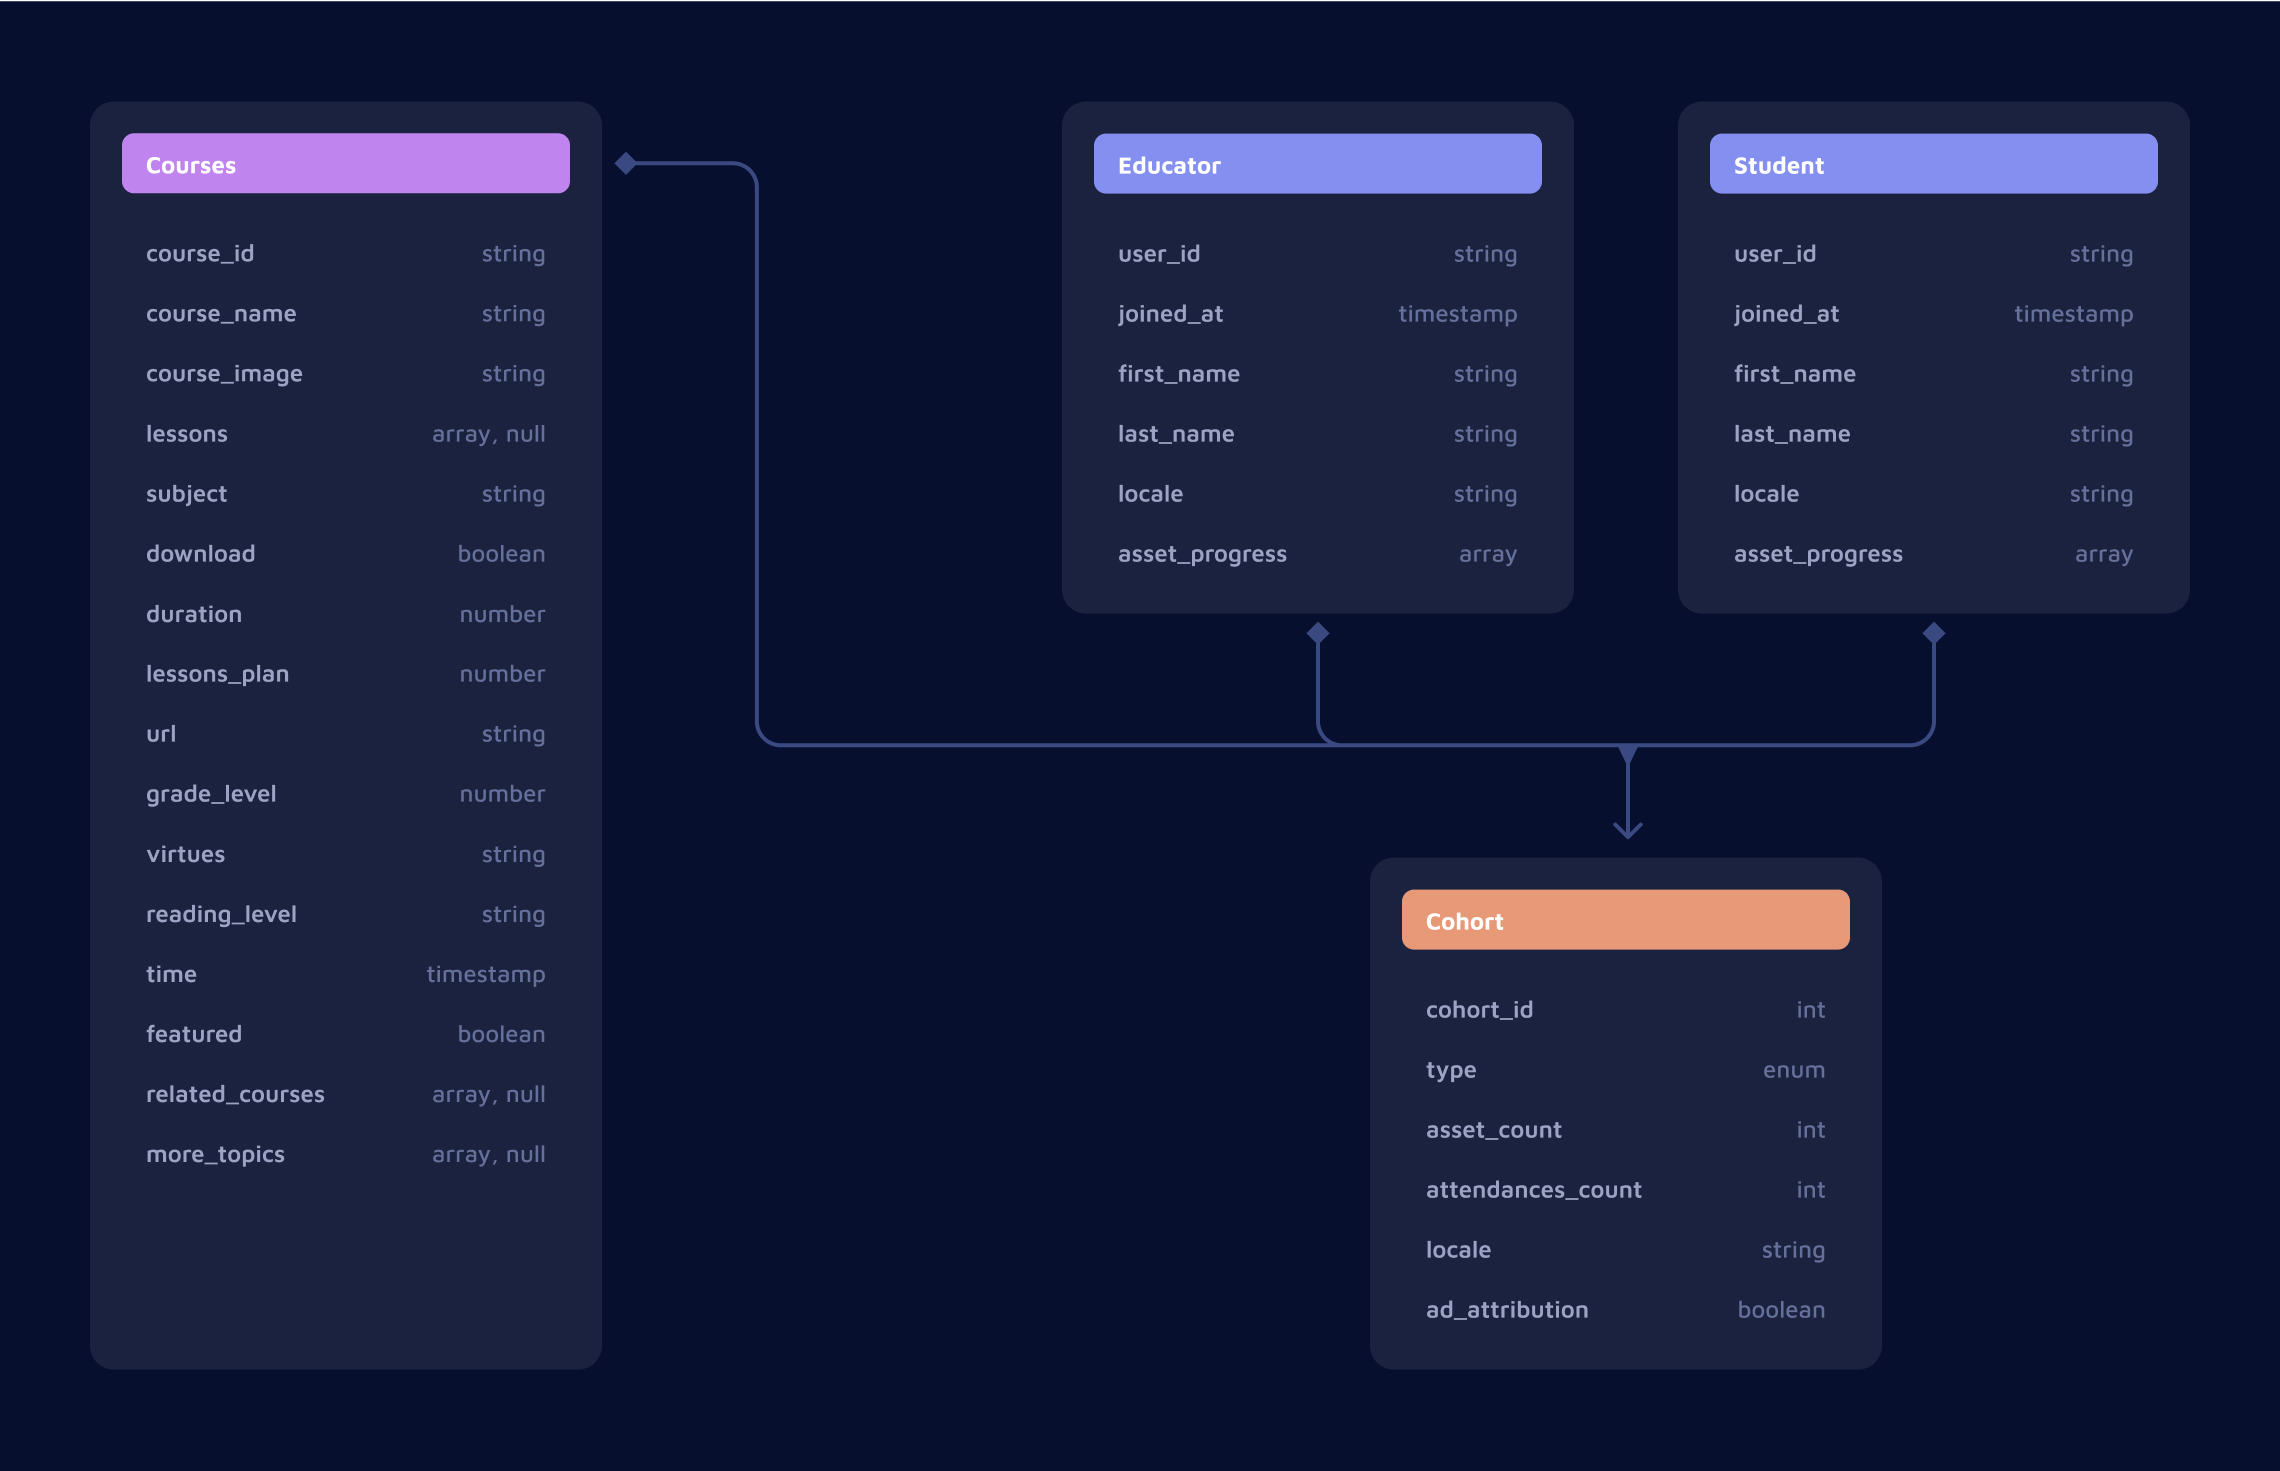The image size is (2280, 1471).
Task: Click the cohort_id int field row
Action: point(1627,1009)
